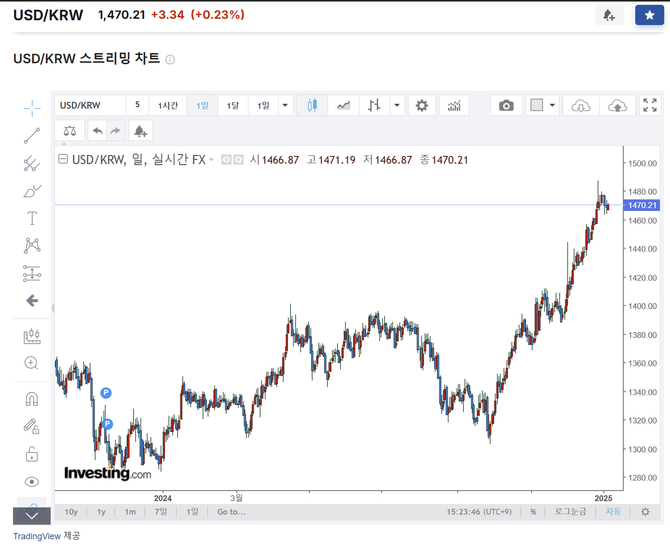
Task: Toggle the 로그눈금 log scale option
Action: [x=572, y=512]
